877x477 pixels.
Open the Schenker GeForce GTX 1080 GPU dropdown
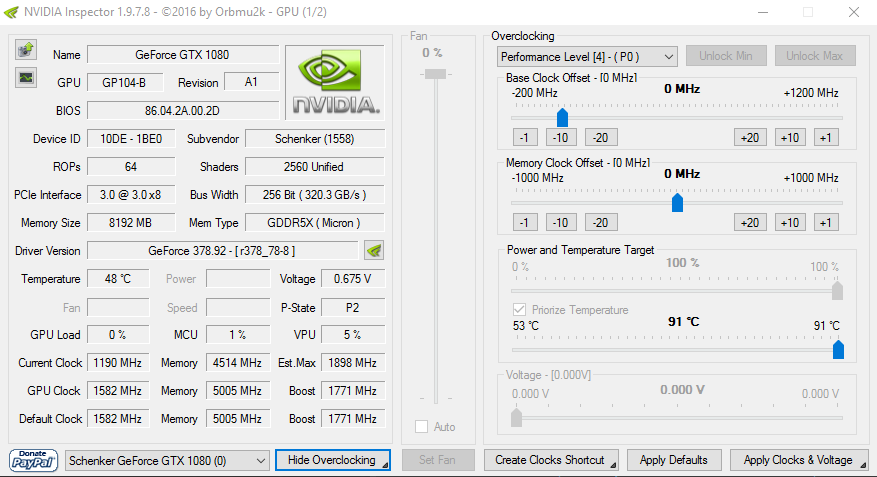pyautogui.click(x=167, y=461)
